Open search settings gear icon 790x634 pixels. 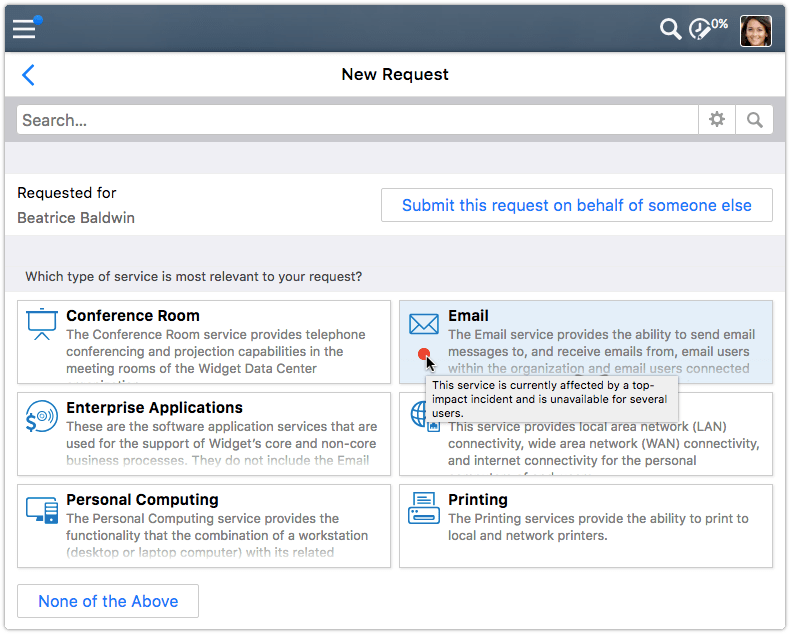[717, 120]
